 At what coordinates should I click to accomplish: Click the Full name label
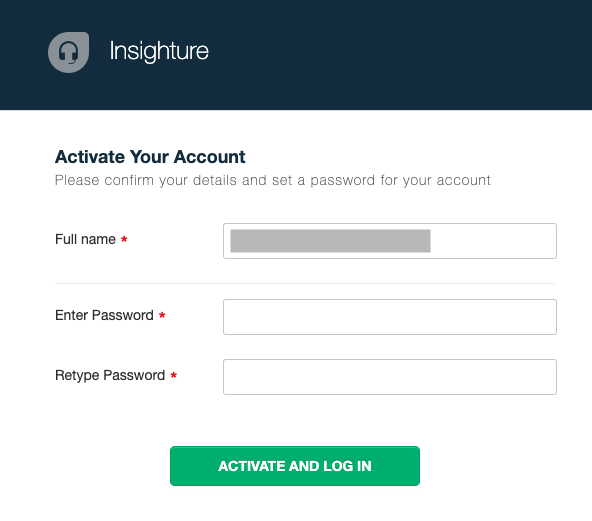[x=85, y=239]
